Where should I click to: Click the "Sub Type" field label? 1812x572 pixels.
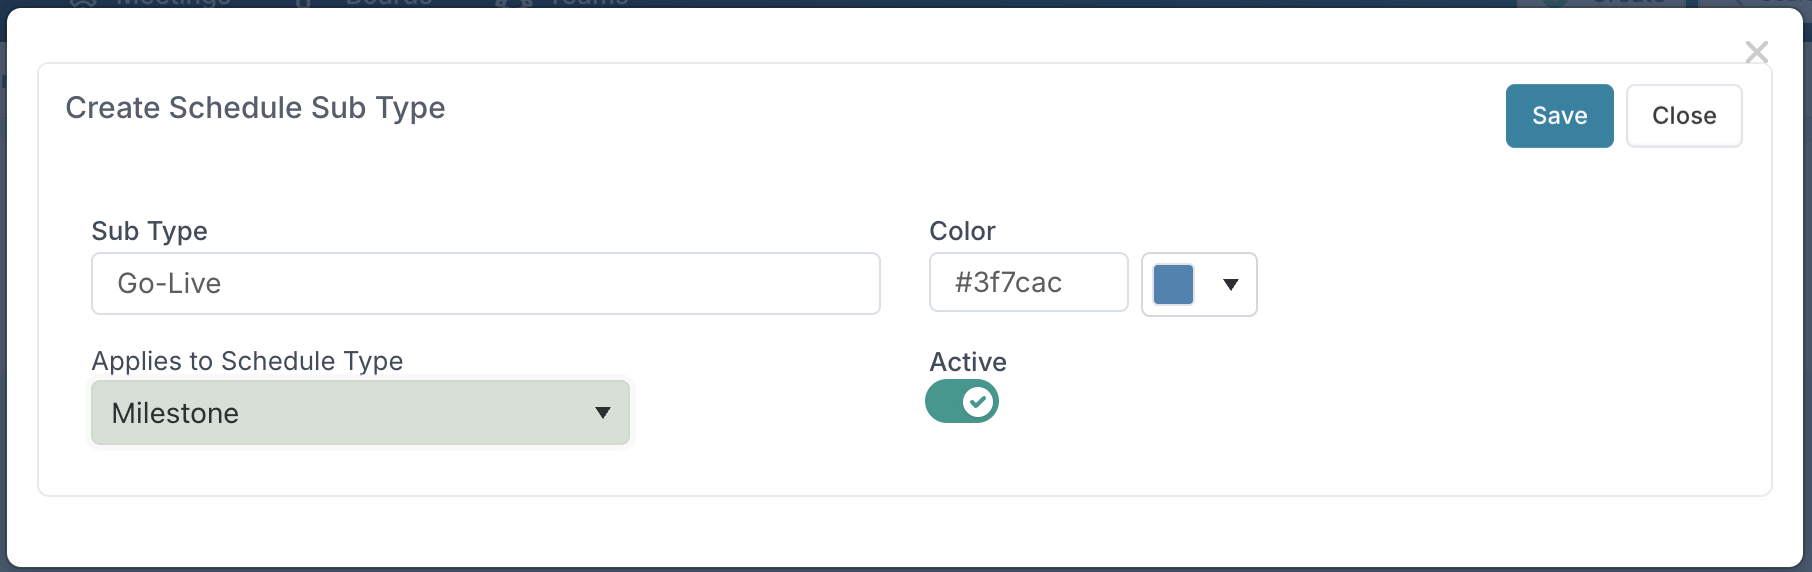149,231
